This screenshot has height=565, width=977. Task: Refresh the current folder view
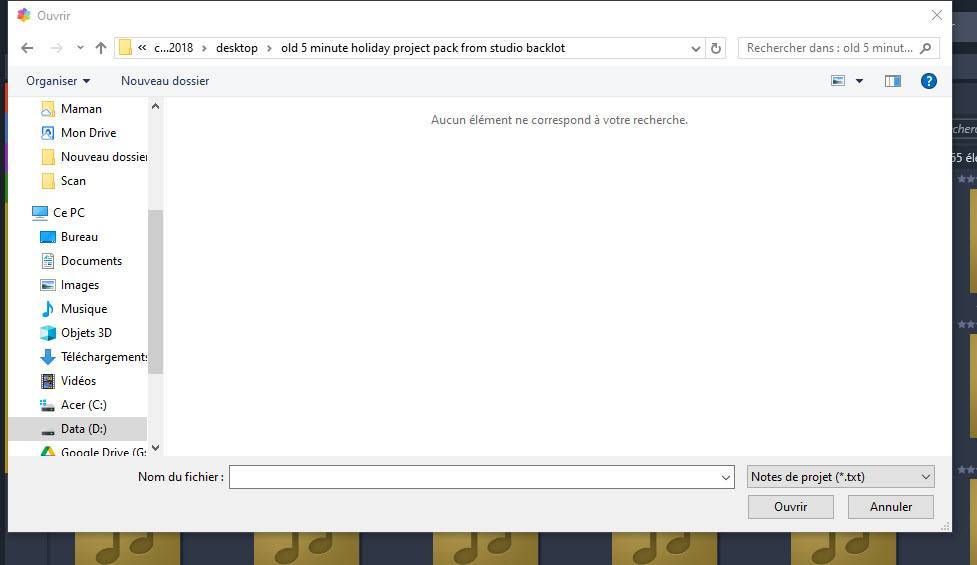pyautogui.click(x=716, y=48)
